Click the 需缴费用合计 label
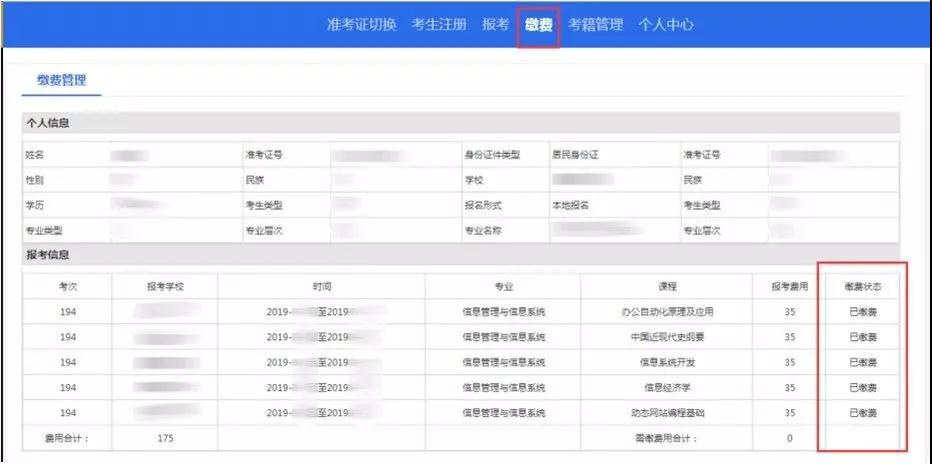 click(666, 438)
